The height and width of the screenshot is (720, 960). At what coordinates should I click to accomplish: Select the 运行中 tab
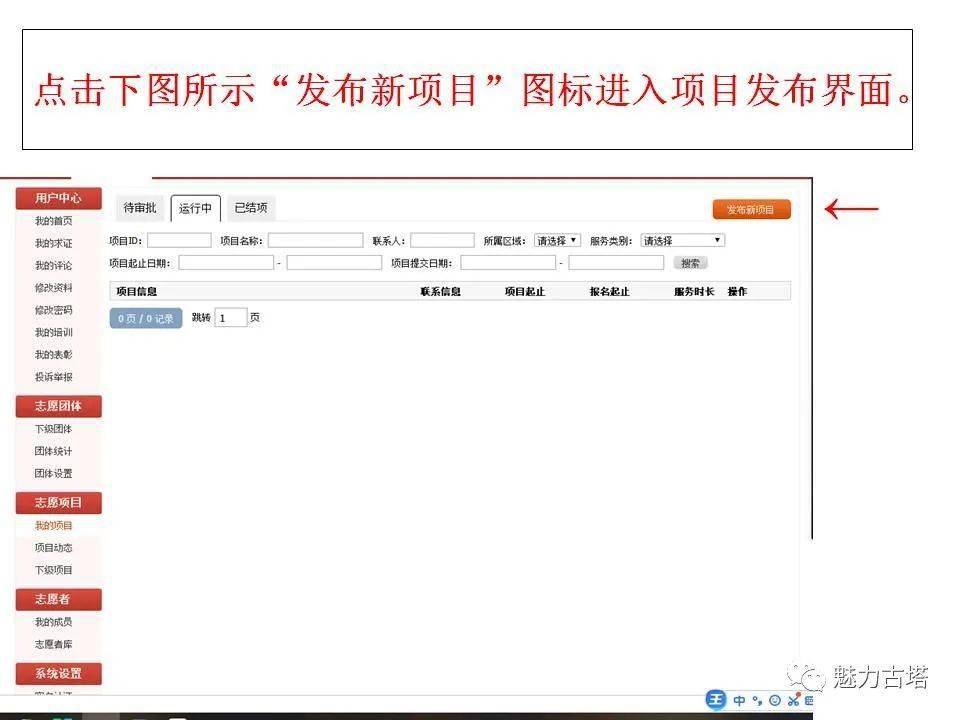196,208
